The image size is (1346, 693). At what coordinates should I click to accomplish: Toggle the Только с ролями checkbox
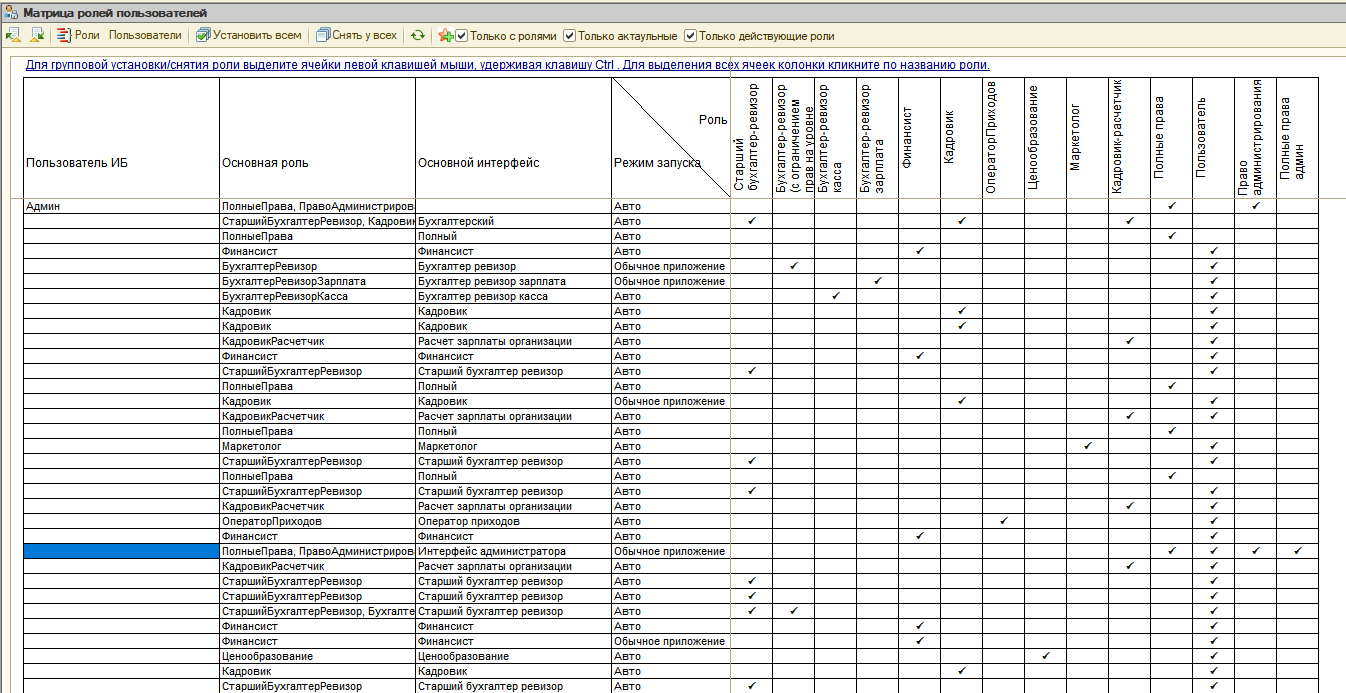(462, 36)
